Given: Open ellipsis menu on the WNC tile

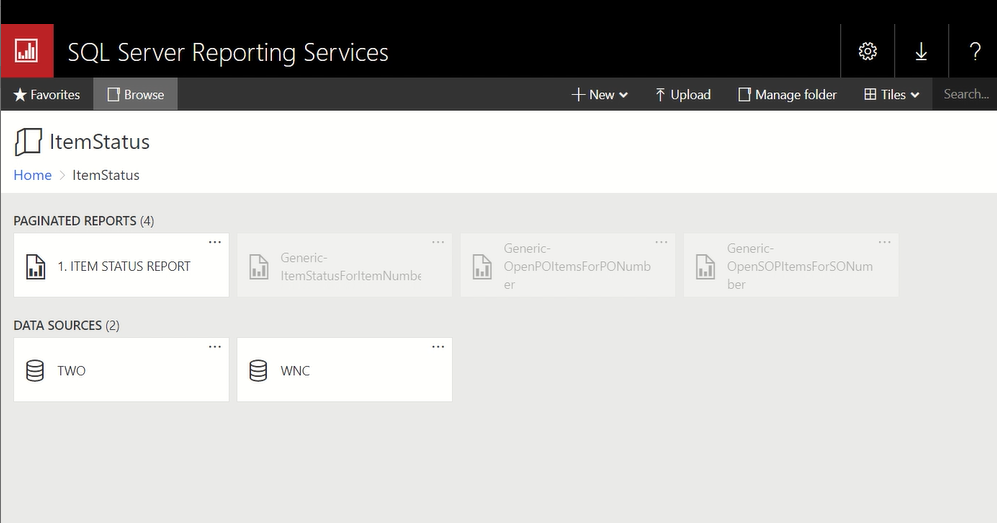Looking at the screenshot, I should 437,347.
